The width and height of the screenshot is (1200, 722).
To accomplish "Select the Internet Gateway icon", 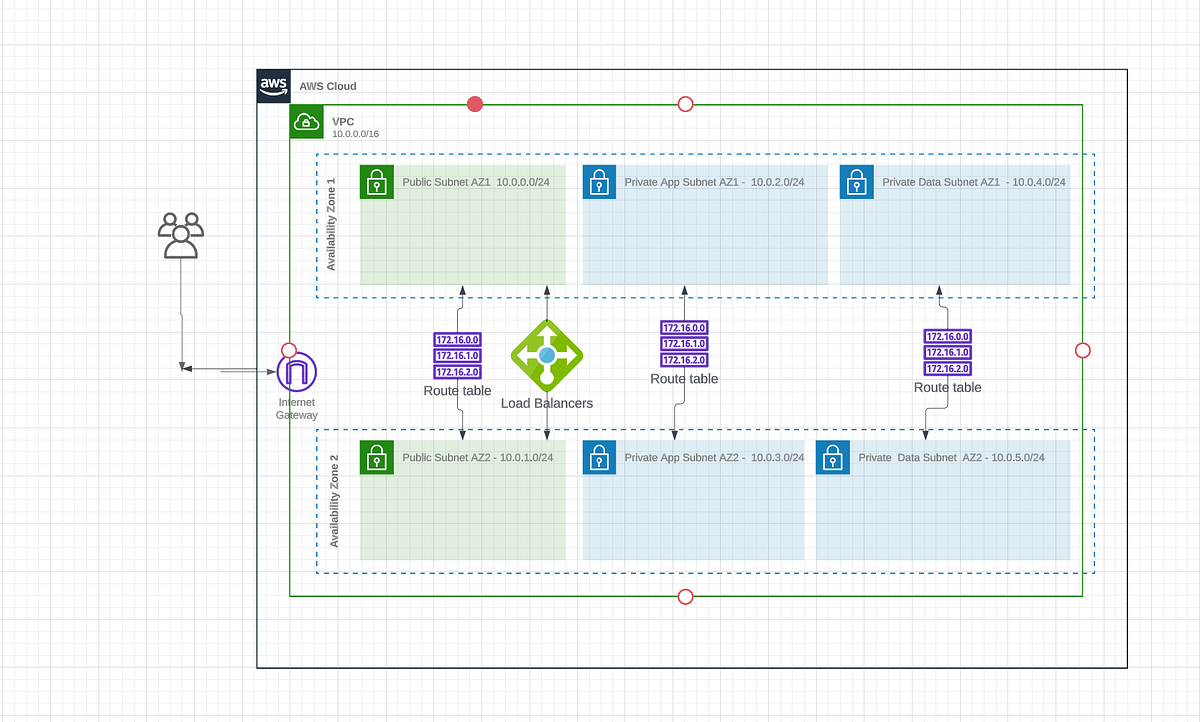I will (296, 372).
